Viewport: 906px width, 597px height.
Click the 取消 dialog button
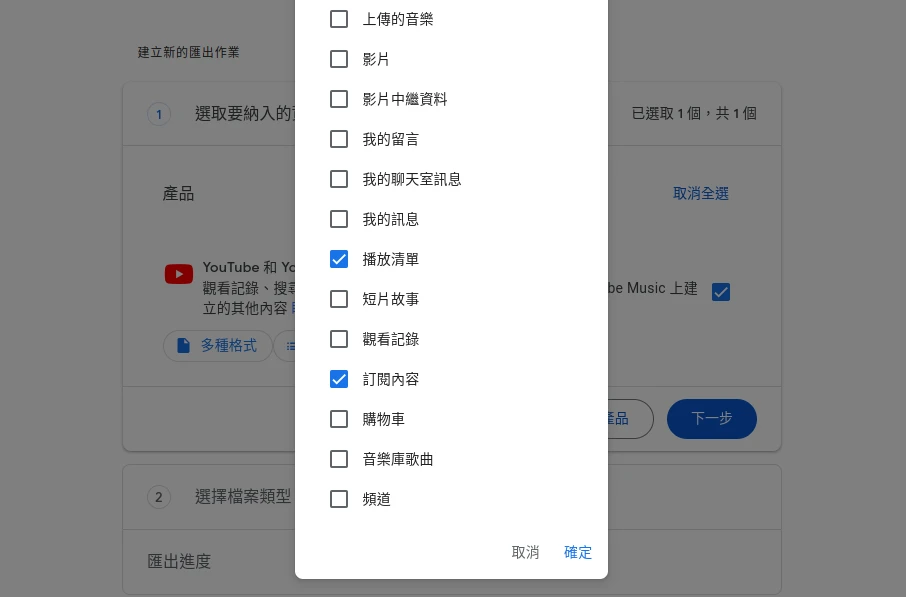pos(525,552)
